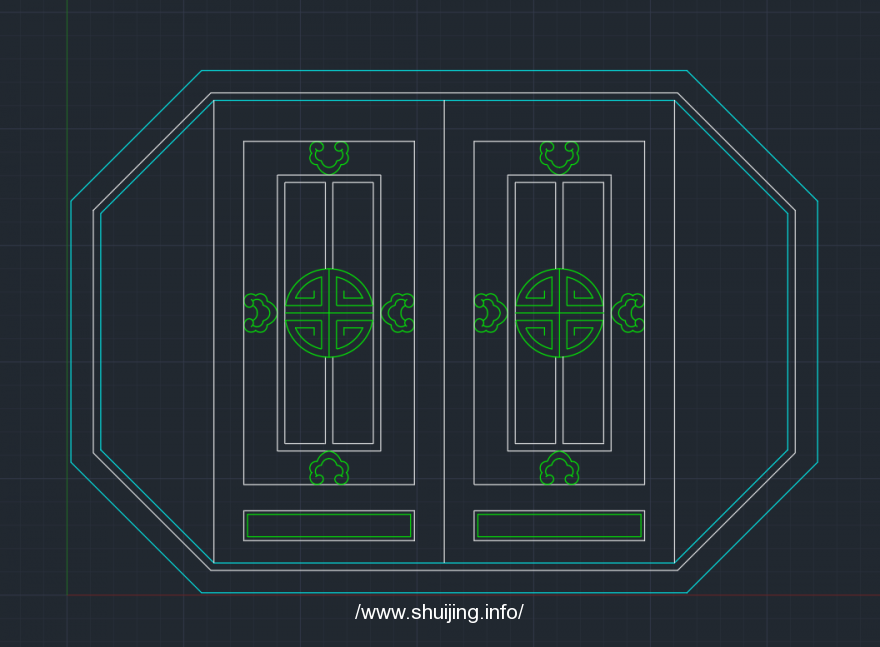Viewport: 880px width, 647px height.
Task: Select the top cloud ornament on right door
Action: point(560,158)
